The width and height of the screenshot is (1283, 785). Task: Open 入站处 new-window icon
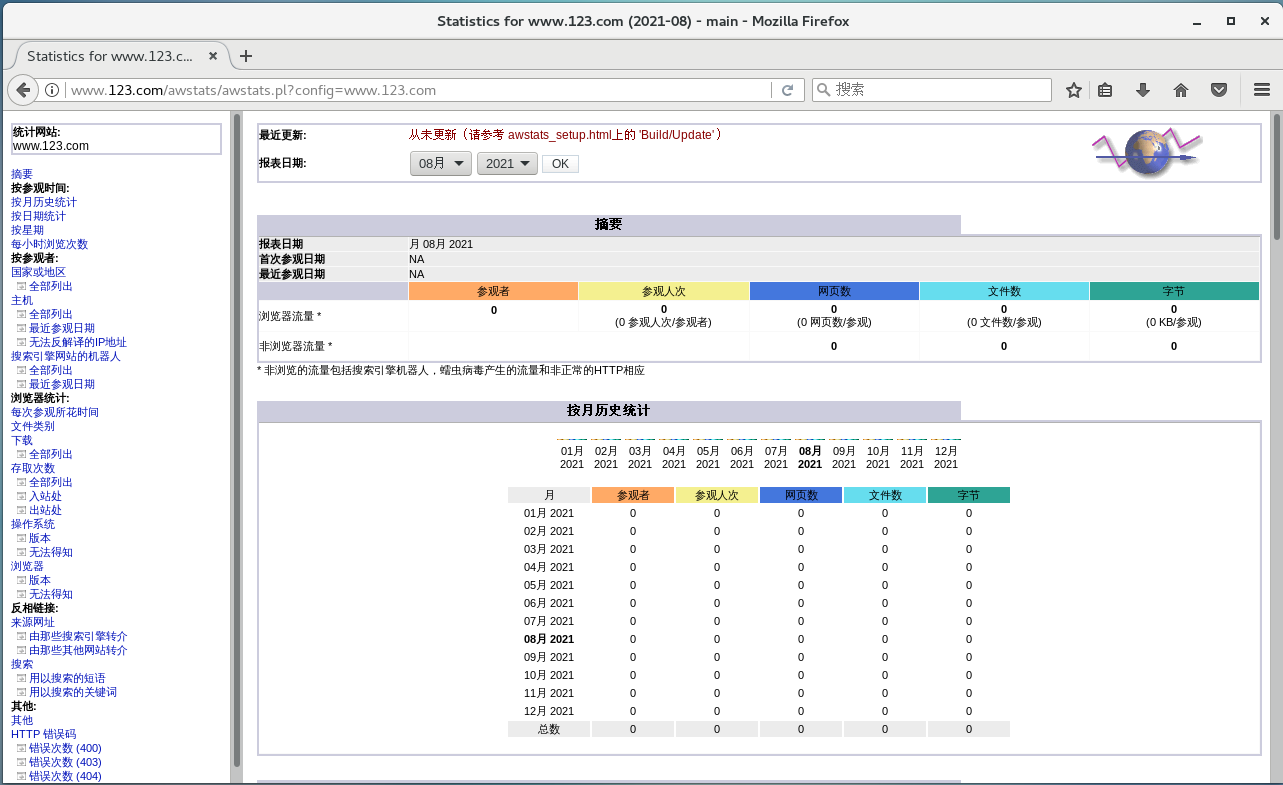click(x=21, y=497)
